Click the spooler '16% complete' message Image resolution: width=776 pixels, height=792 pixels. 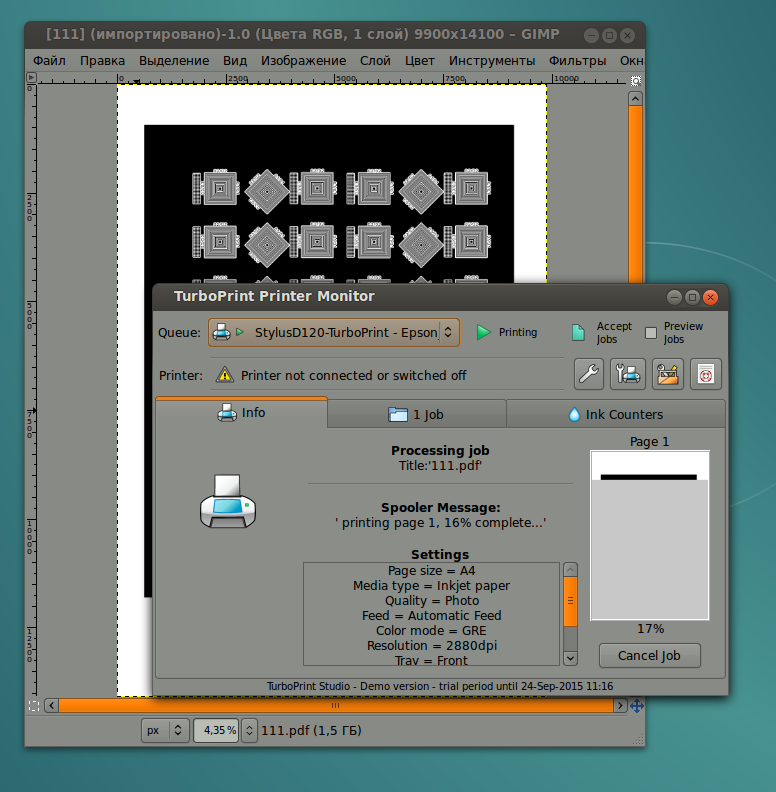440,523
